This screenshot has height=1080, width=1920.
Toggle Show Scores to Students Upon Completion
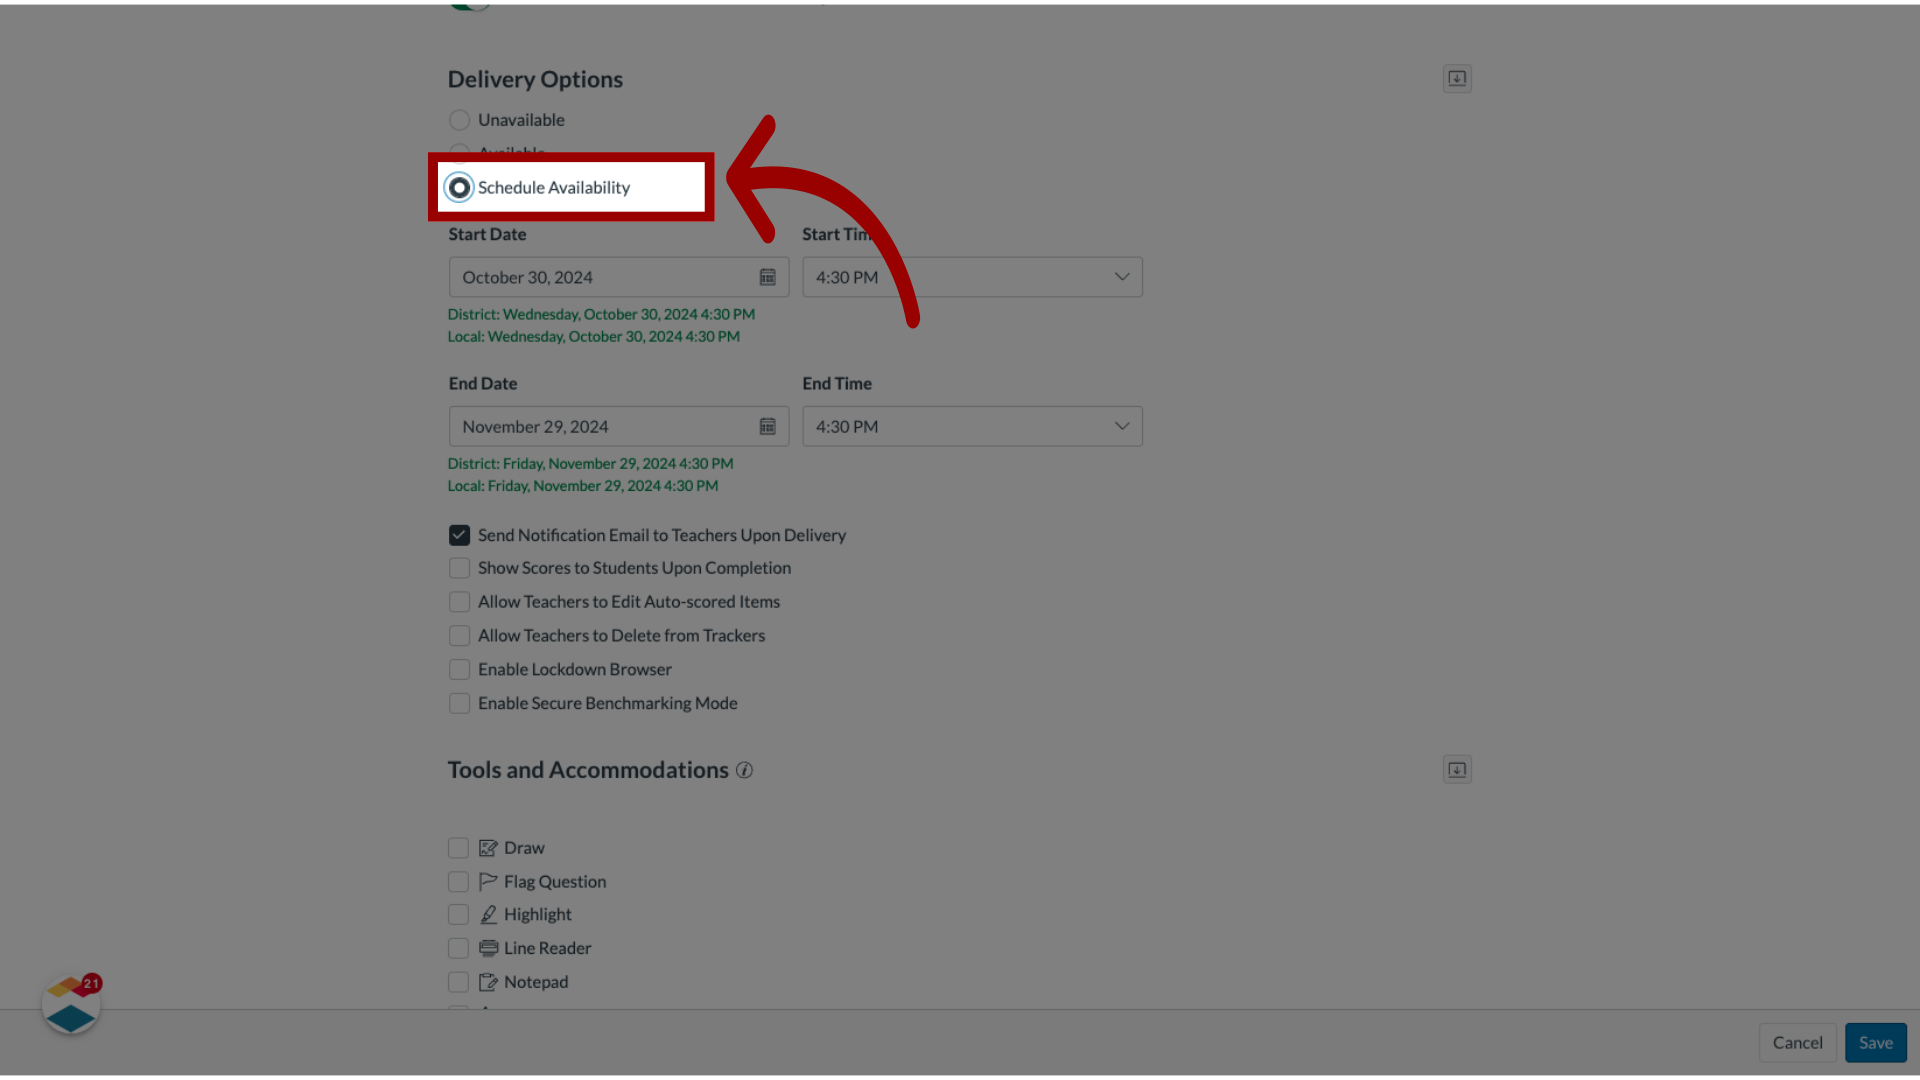pos(460,568)
